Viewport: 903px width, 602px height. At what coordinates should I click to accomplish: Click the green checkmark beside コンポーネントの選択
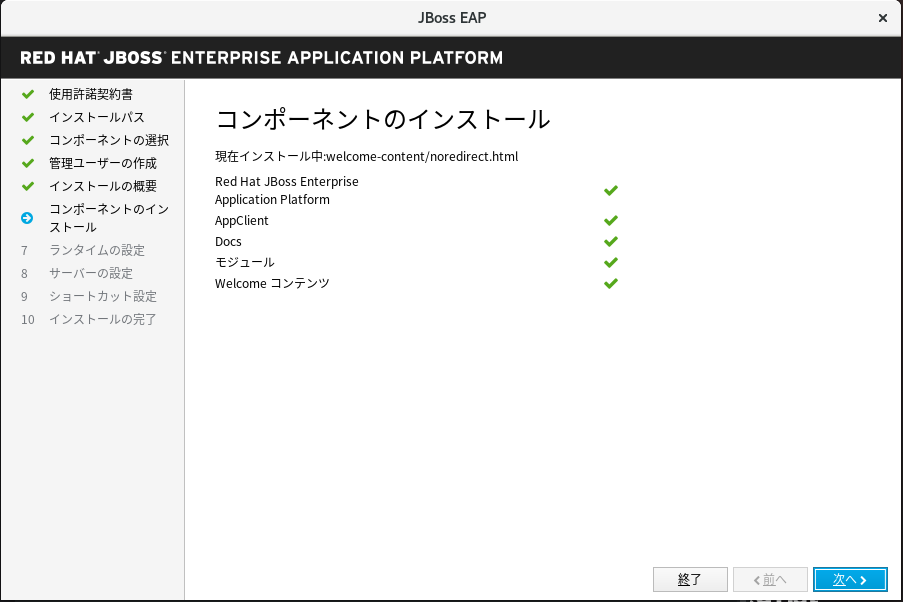(28, 140)
